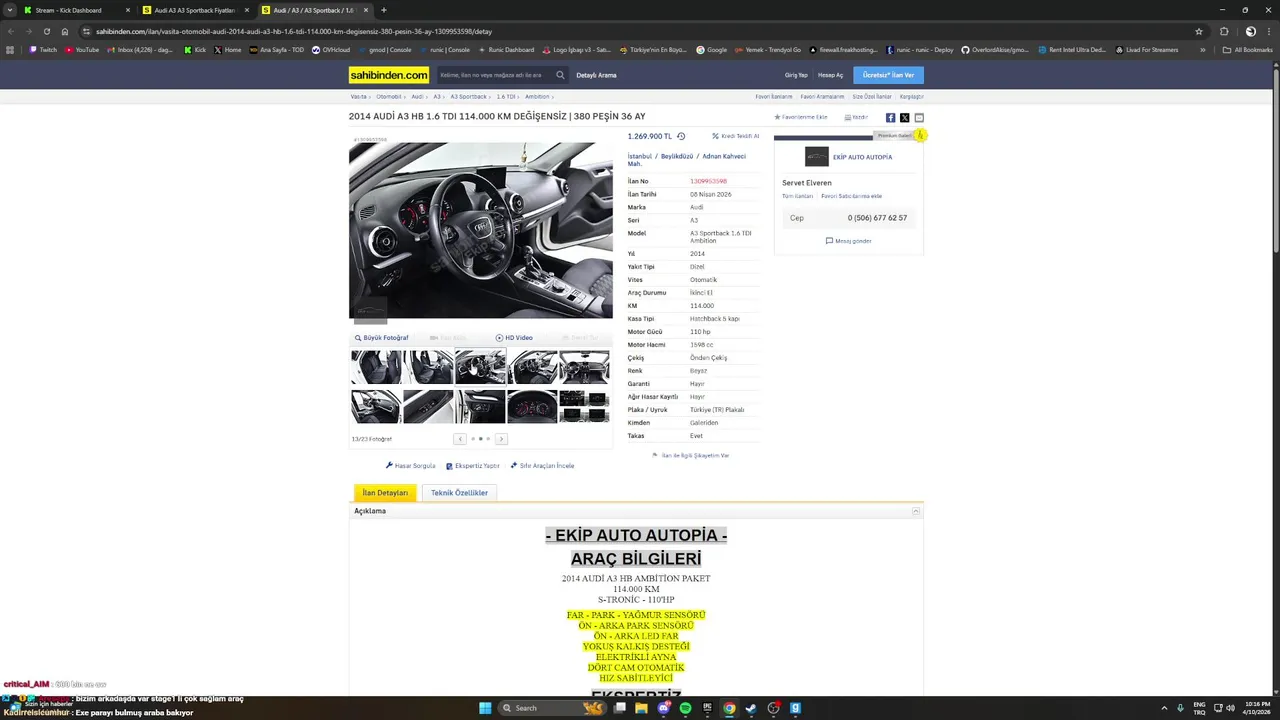1280x720 pixels.
Task: Click the main car interior photo
Action: [481, 230]
